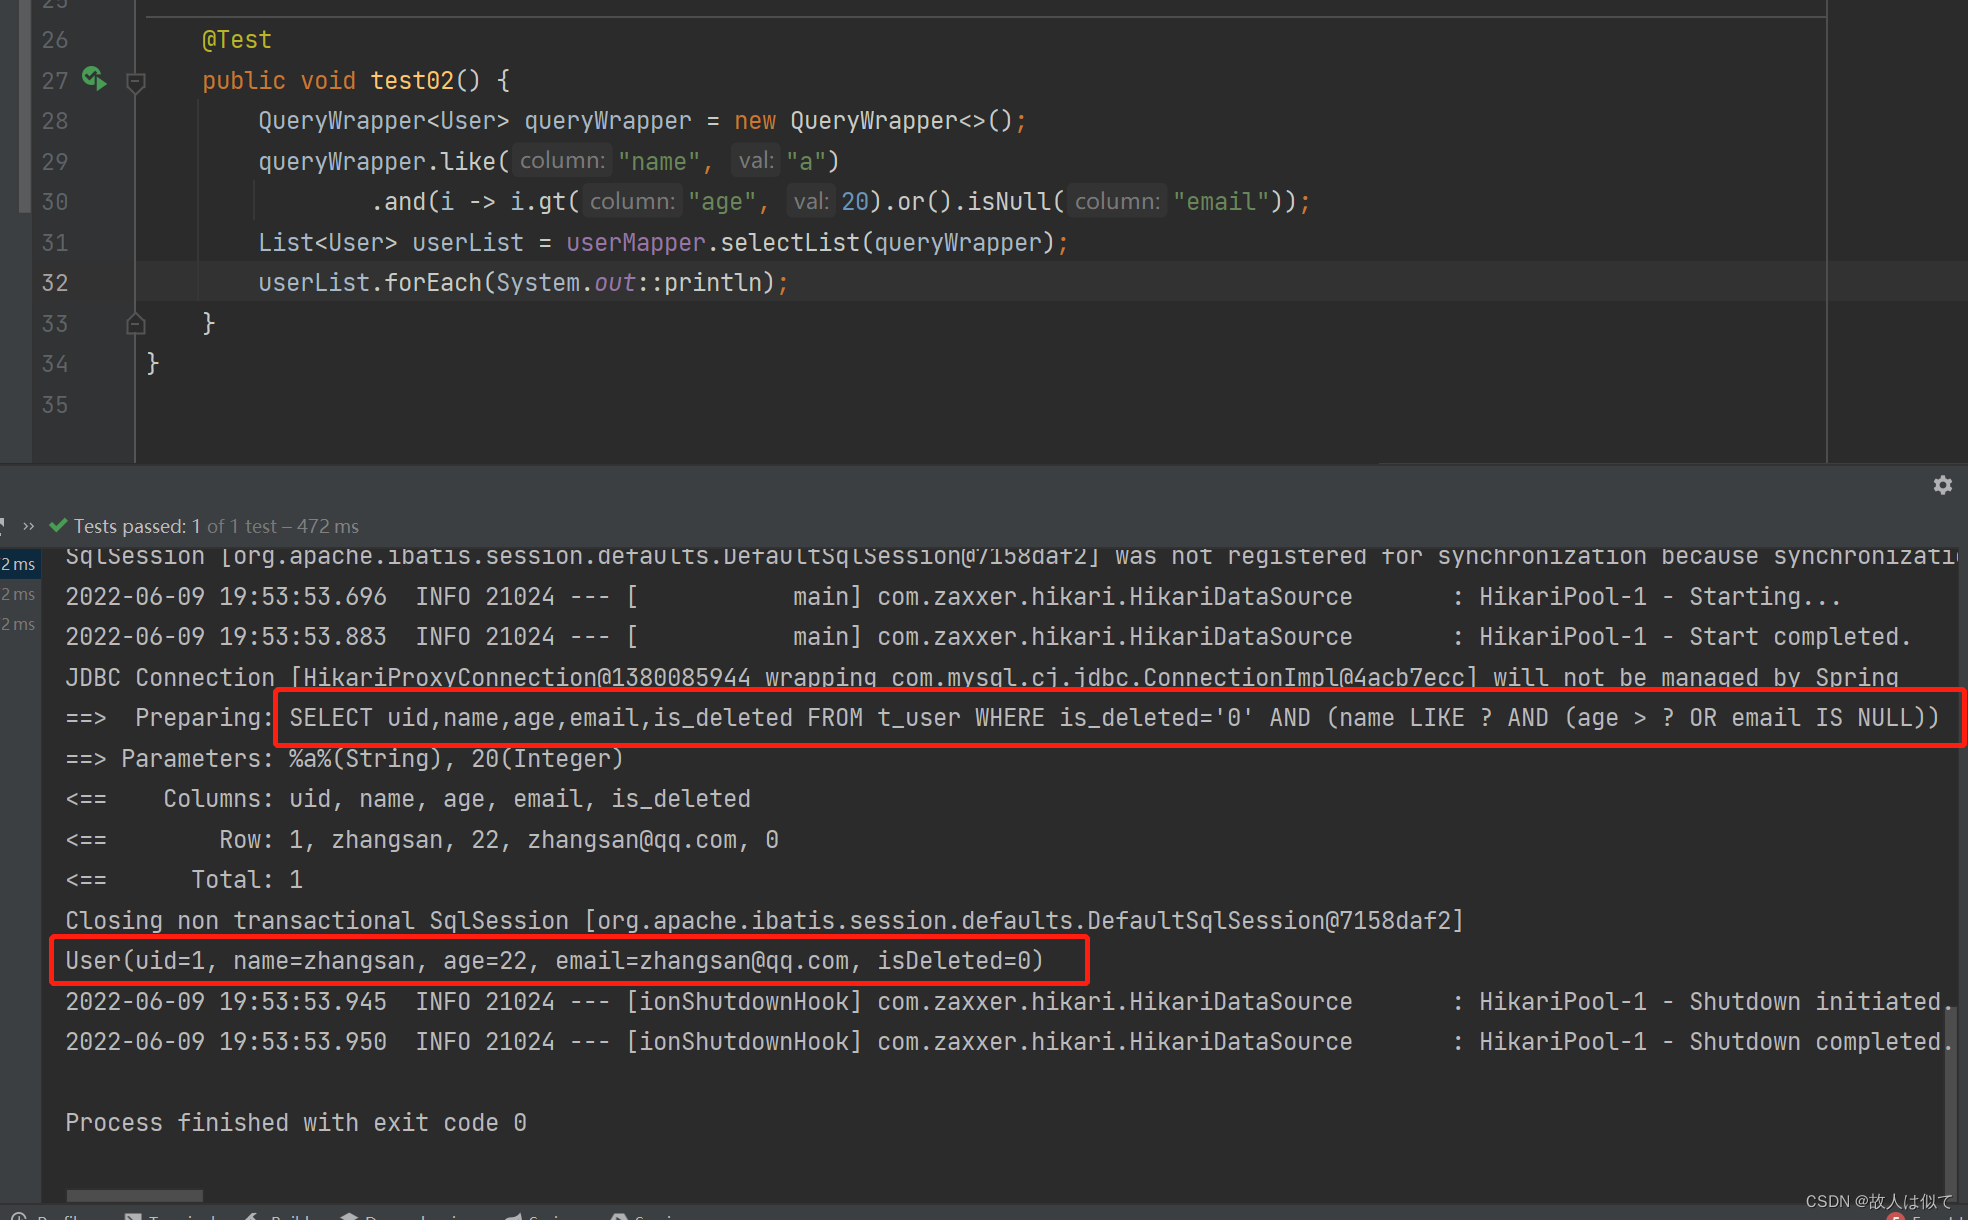Viewport: 1968px width, 1220px height.
Task: Click the 19:53:53.945 timestamp in console
Action: point(303,1002)
